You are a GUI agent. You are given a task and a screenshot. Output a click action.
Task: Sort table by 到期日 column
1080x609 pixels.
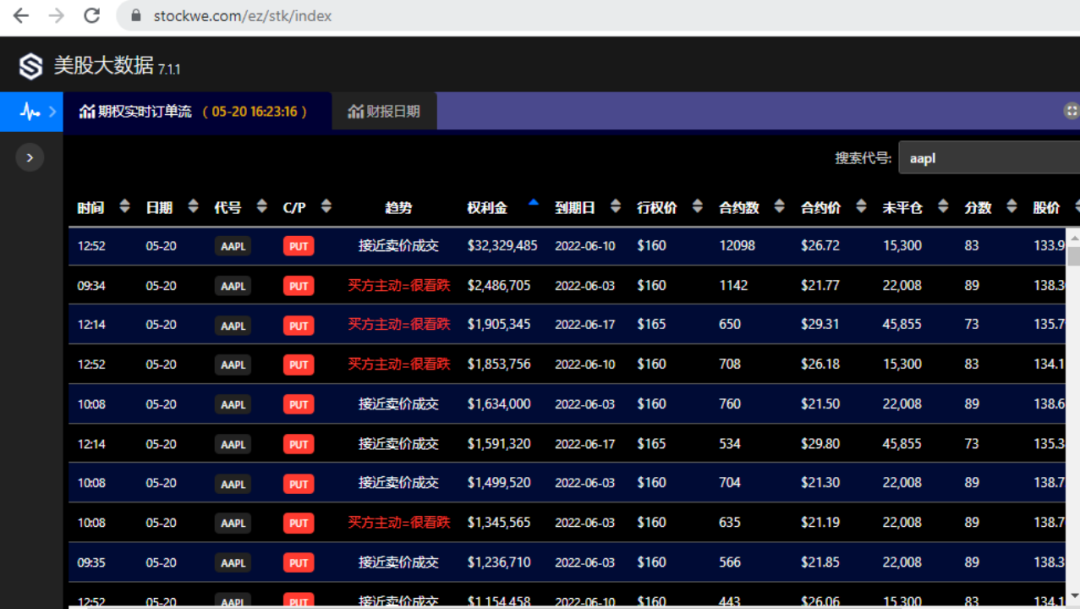[575, 207]
